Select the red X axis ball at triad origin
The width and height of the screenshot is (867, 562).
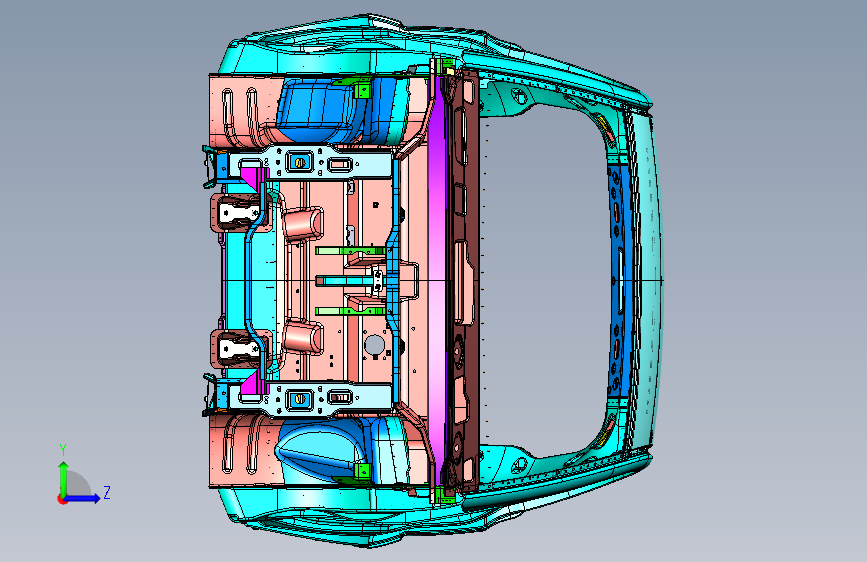pyautogui.click(x=61, y=499)
